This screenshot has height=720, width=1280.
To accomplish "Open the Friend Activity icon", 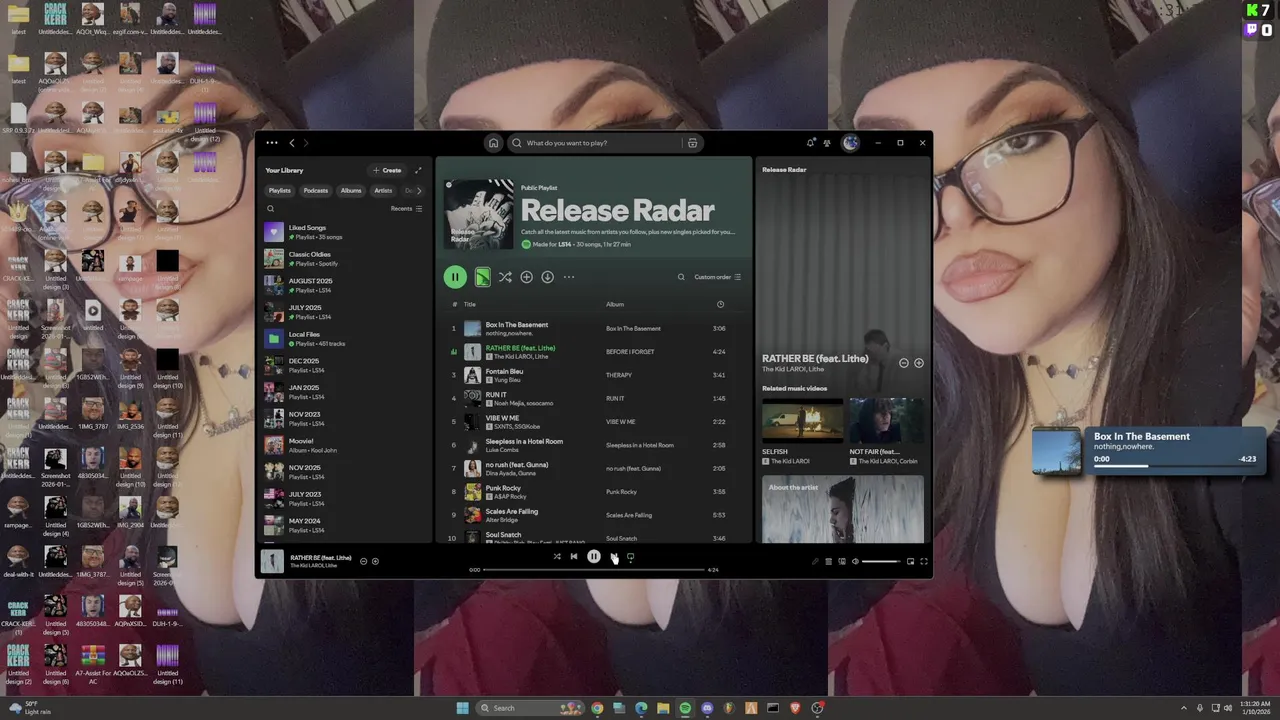I will (x=827, y=143).
